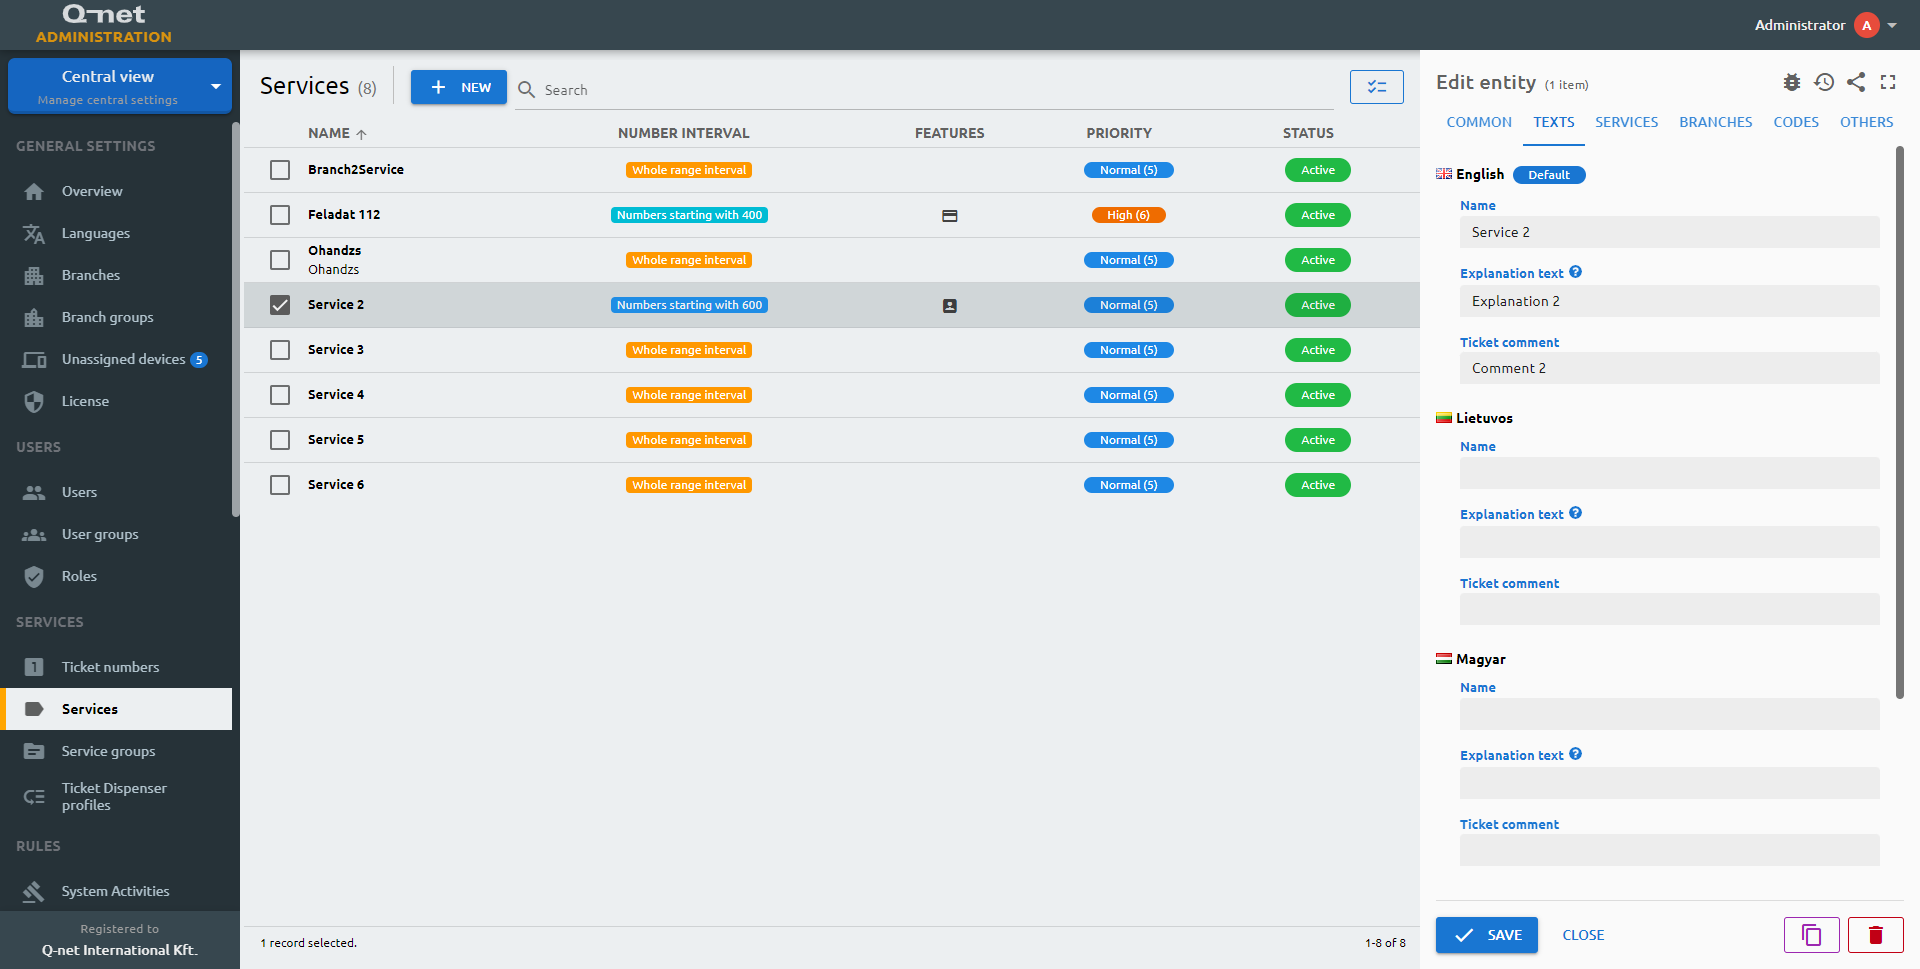Click the PRIORITY column header

click(1119, 133)
